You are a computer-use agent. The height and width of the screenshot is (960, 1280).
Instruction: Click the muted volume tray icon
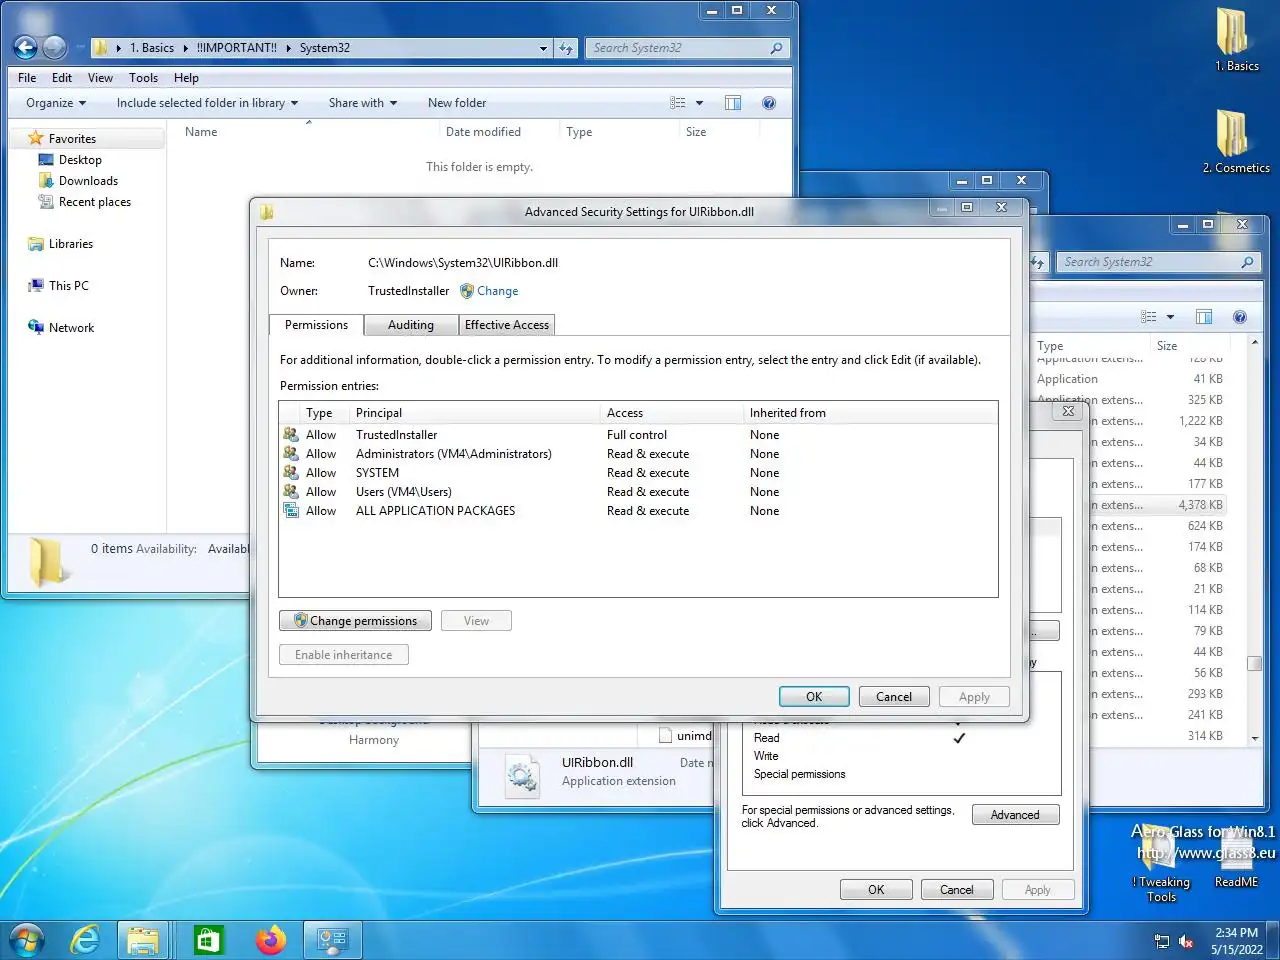[1186, 941]
